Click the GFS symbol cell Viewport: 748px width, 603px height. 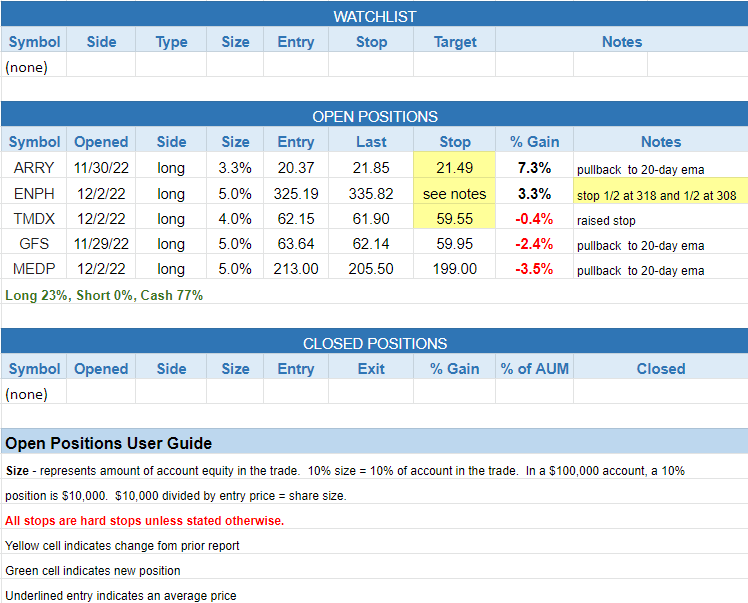34,245
